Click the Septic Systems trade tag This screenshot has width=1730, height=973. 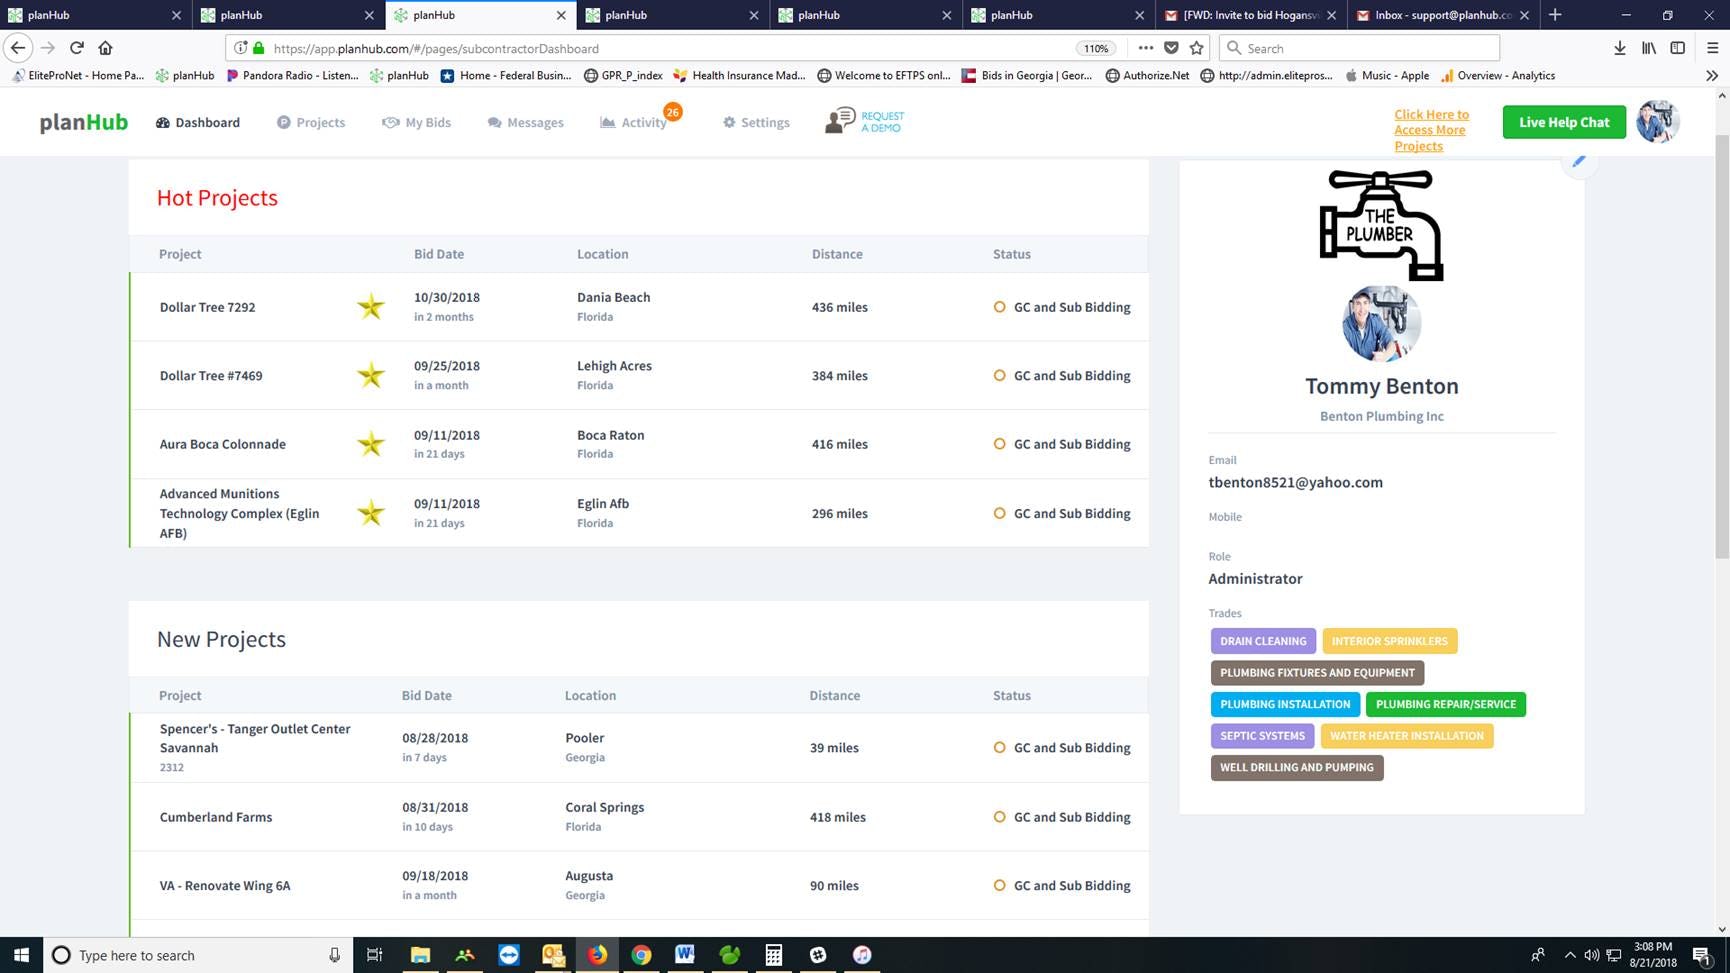1262,736
